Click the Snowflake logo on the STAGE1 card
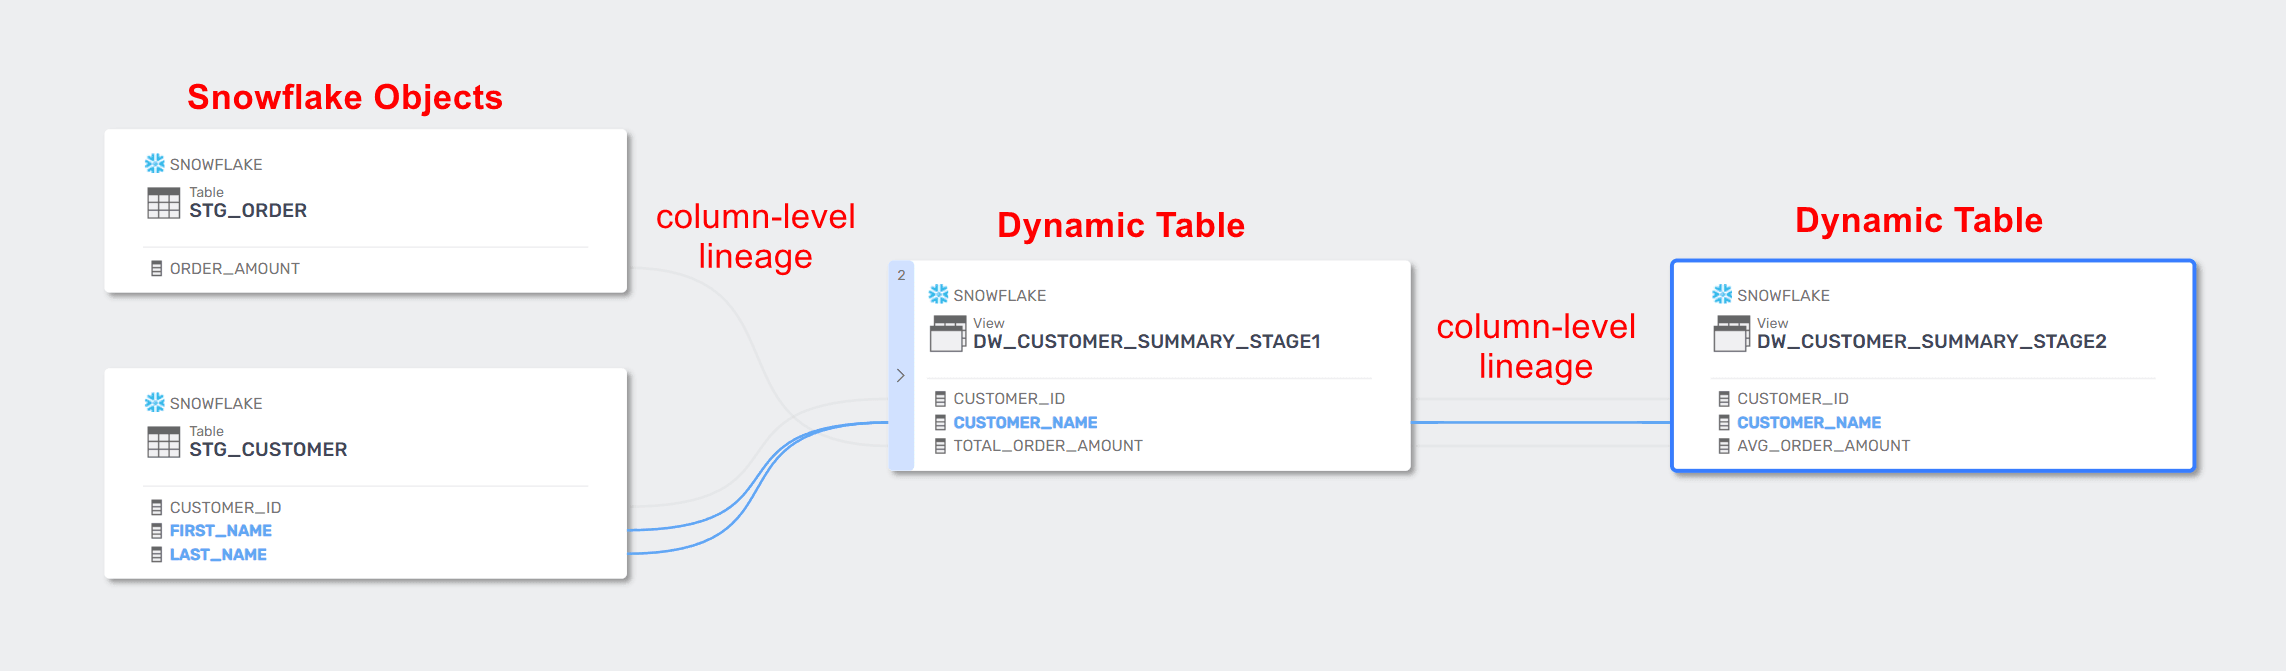Image resolution: width=2286 pixels, height=671 pixels. coord(938,294)
